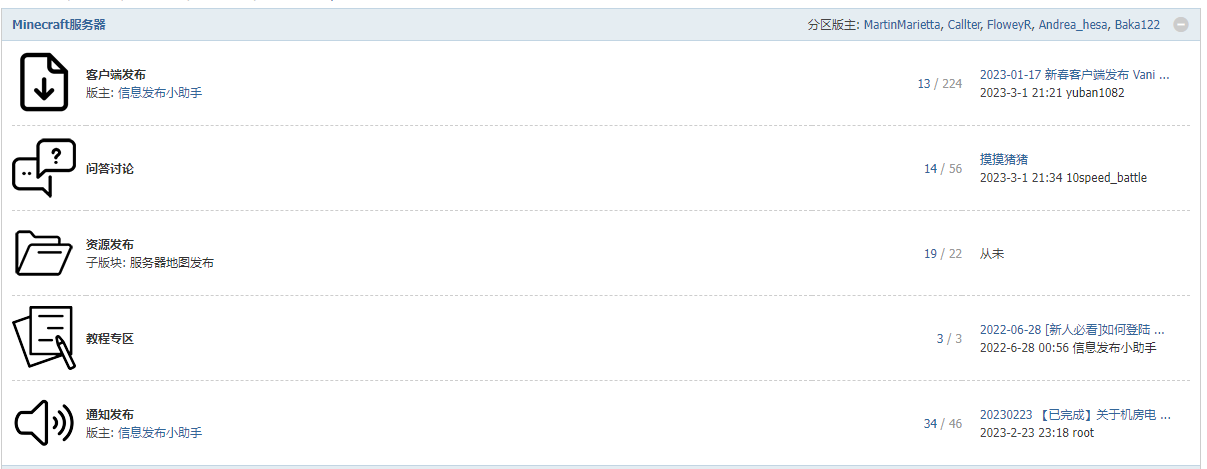The width and height of the screenshot is (1207, 469).
Task: Go to the 教程专区 forum
Action: coord(110,339)
